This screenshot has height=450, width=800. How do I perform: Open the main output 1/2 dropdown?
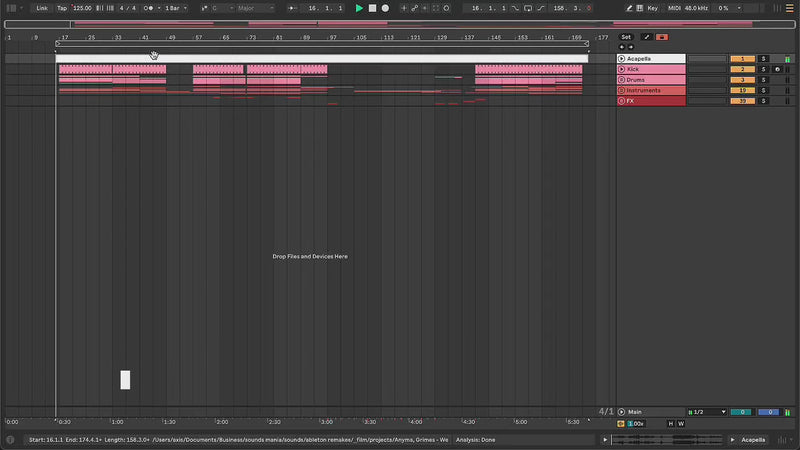[x=706, y=412]
